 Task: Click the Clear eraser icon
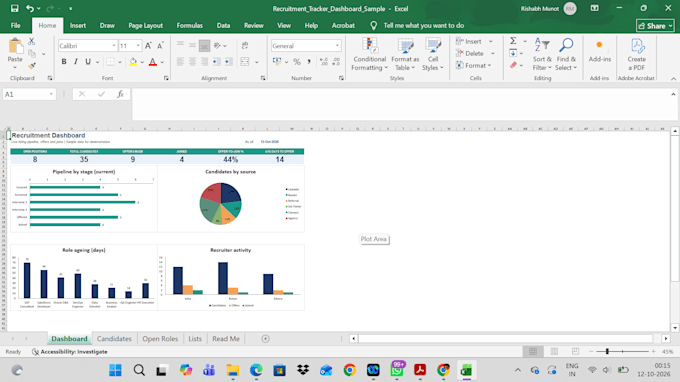(x=513, y=65)
